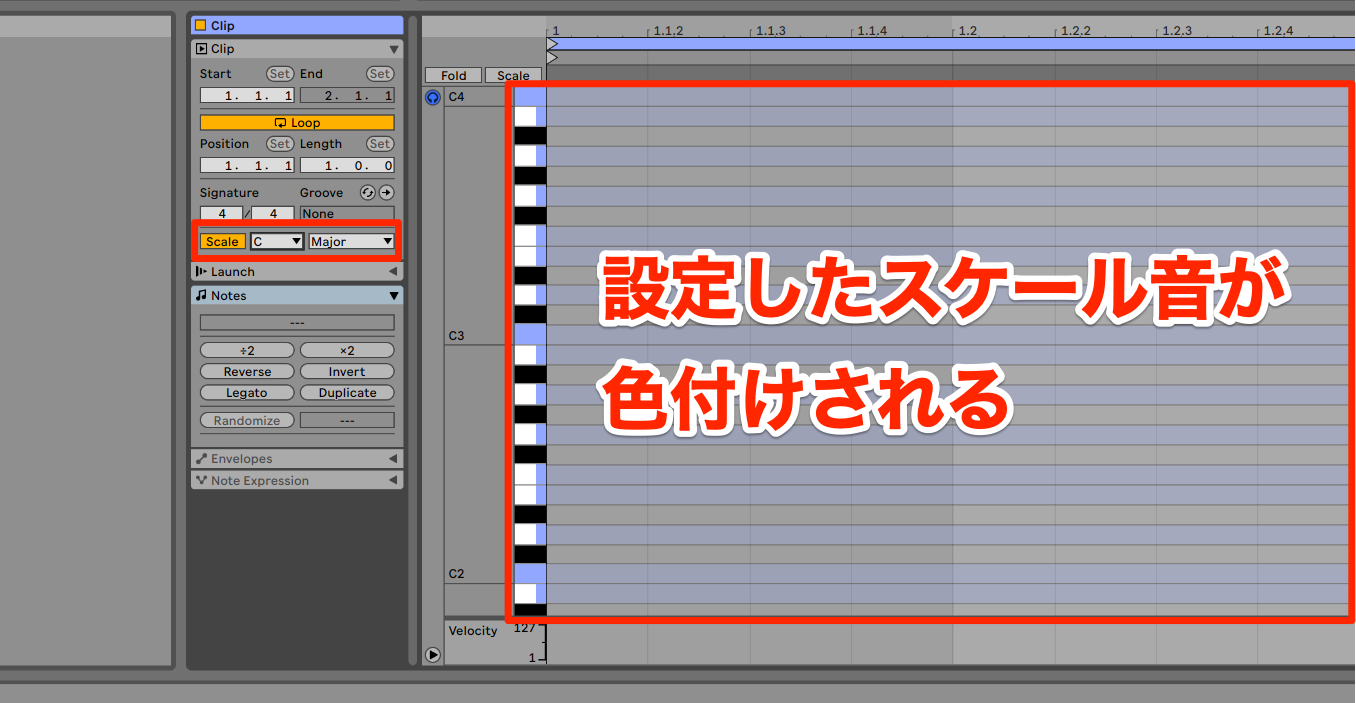Select the Signature denominator field
The image size is (1356, 703).
(273, 213)
